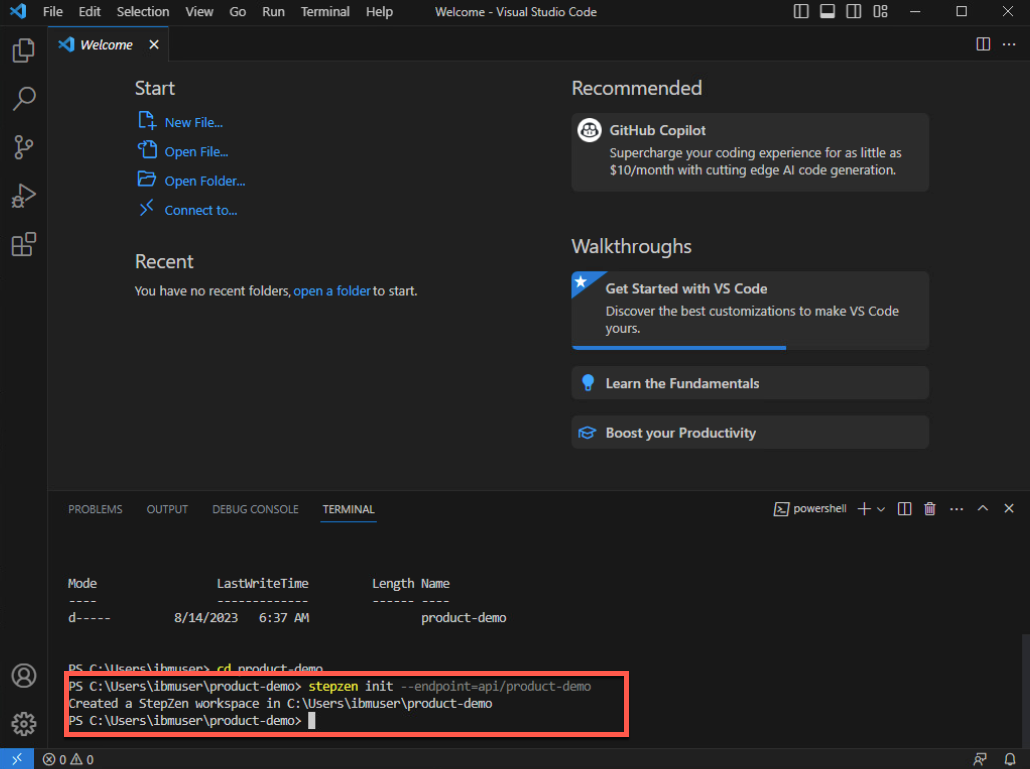The image size is (1030, 769).
Task: Open Source Control view
Action: (x=24, y=147)
